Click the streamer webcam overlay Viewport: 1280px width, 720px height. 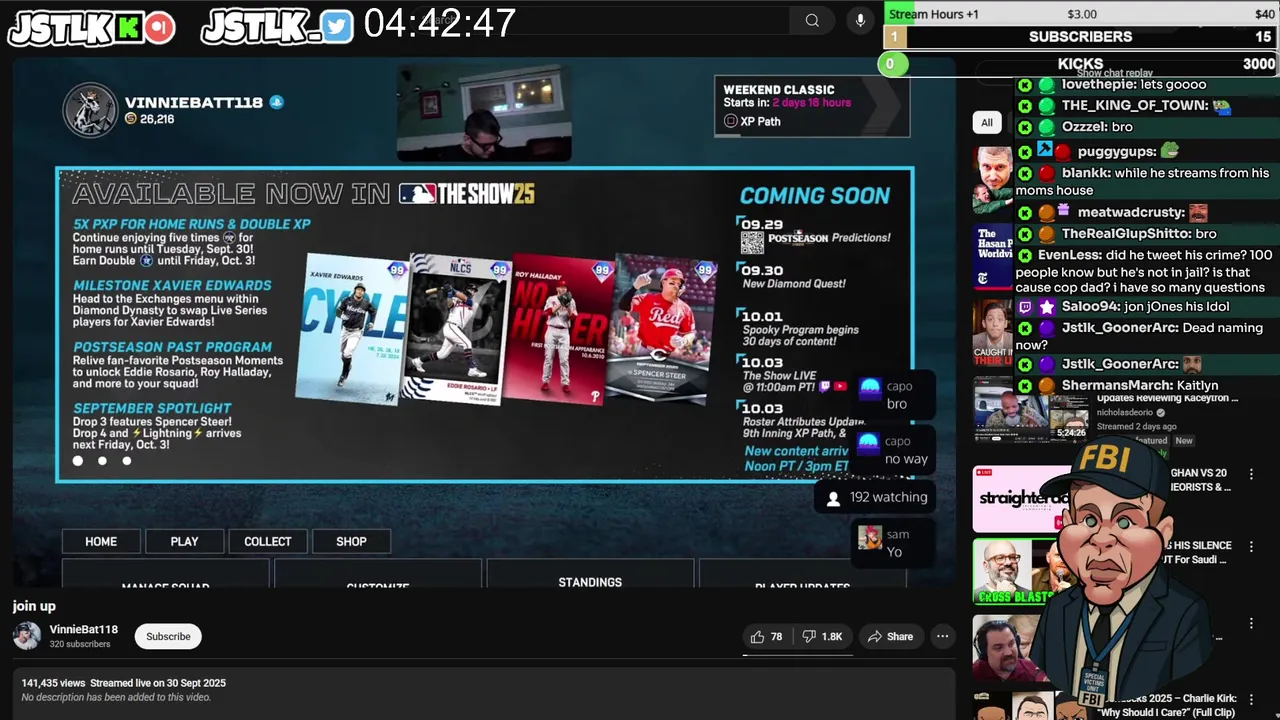coord(485,113)
